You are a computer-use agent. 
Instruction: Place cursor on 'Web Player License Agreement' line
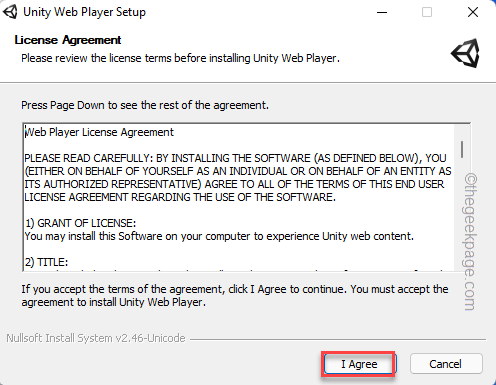99,132
